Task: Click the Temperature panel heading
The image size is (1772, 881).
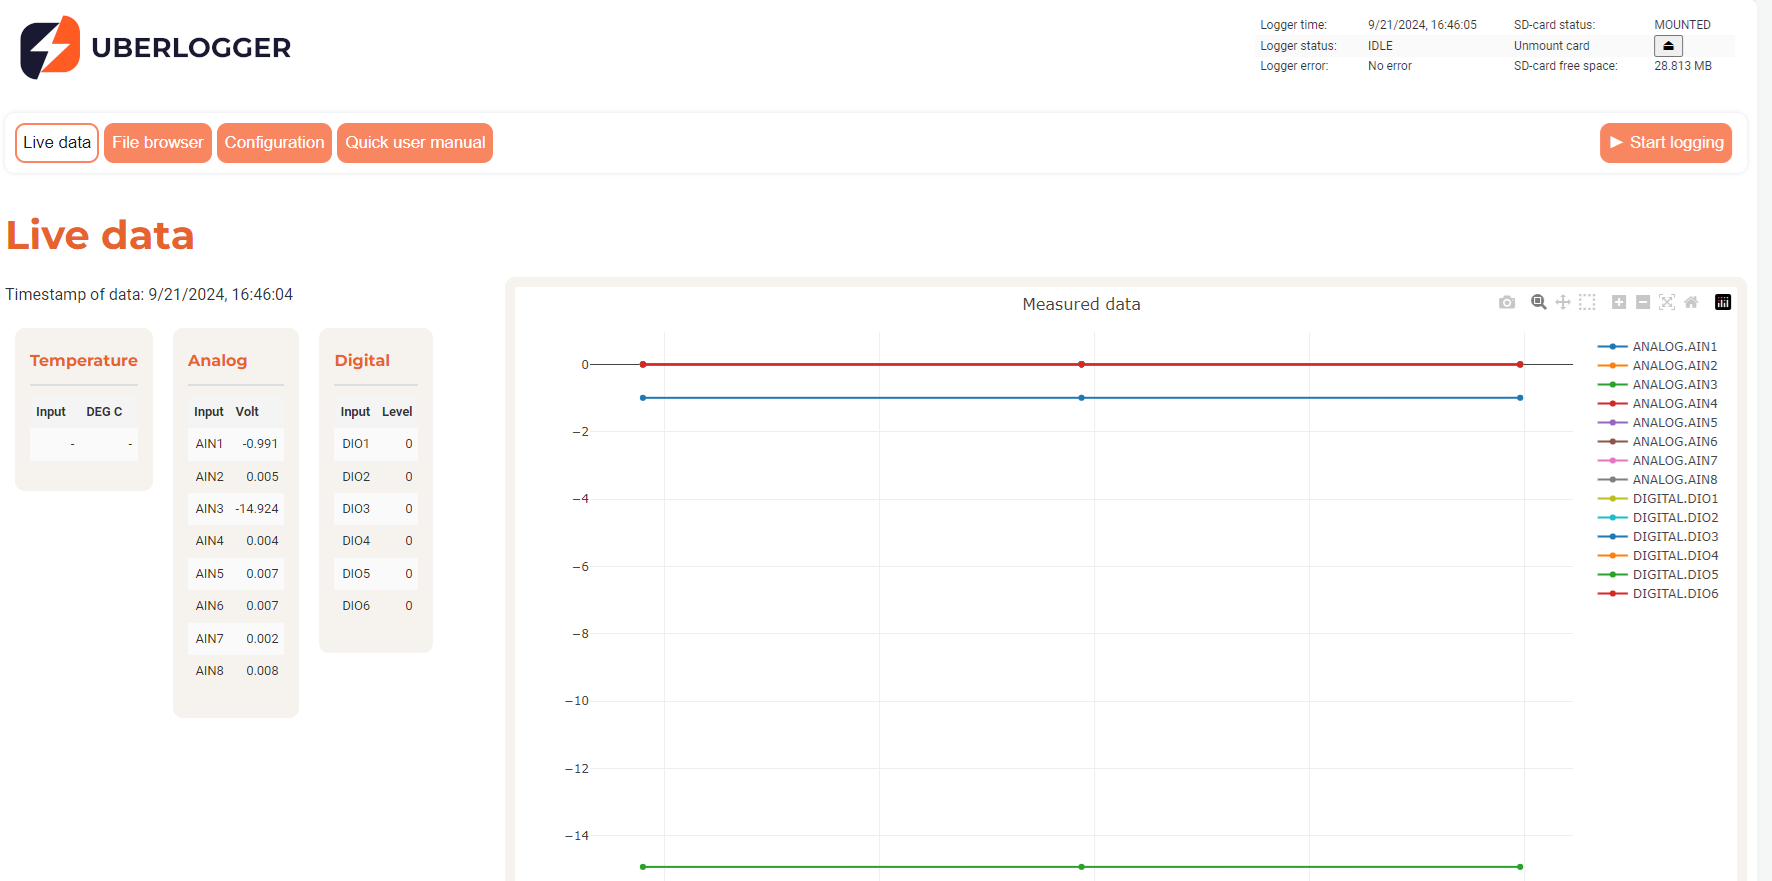Action: (x=84, y=361)
